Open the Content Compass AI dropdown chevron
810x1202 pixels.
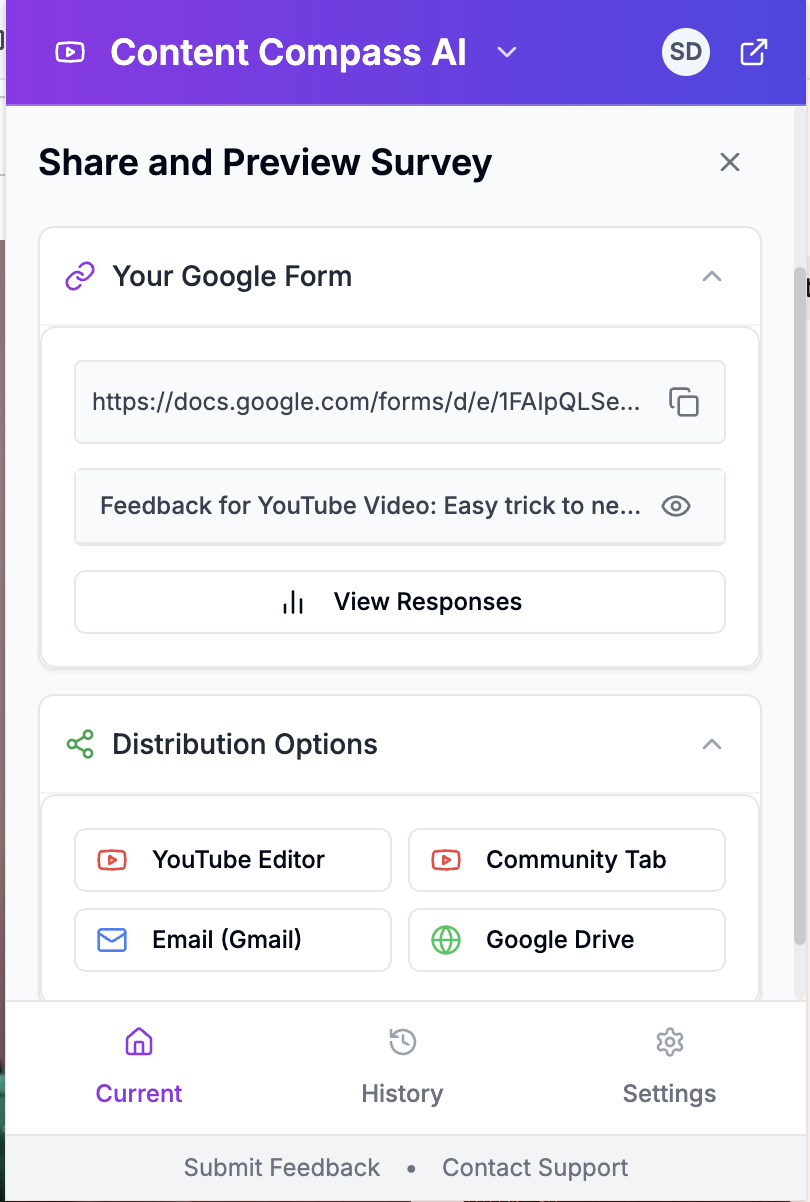[507, 52]
